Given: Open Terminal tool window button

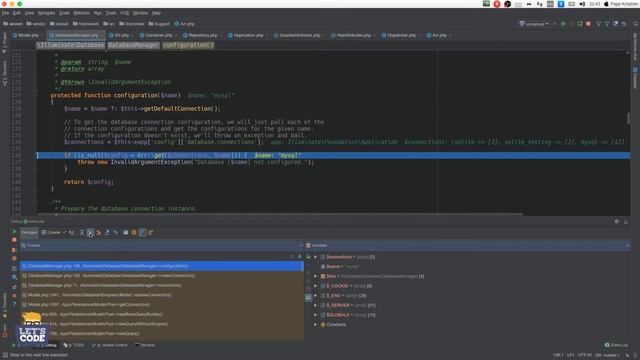Looking at the screenshot, I should click(144, 345).
